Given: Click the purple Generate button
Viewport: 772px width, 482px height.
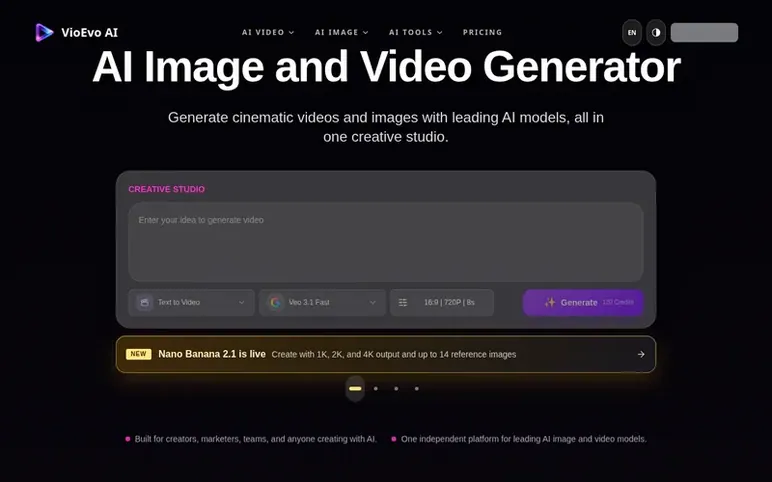Looking at the screenshot, I should [583, 302].
